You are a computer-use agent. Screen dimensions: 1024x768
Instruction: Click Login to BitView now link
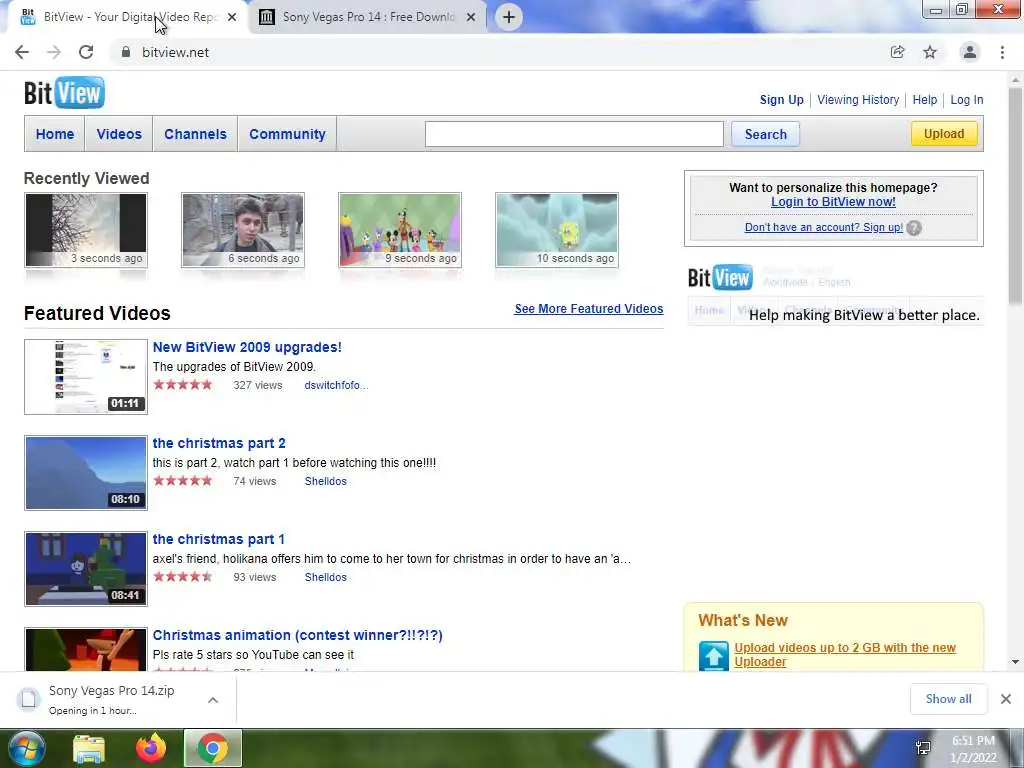coord(833,202)
